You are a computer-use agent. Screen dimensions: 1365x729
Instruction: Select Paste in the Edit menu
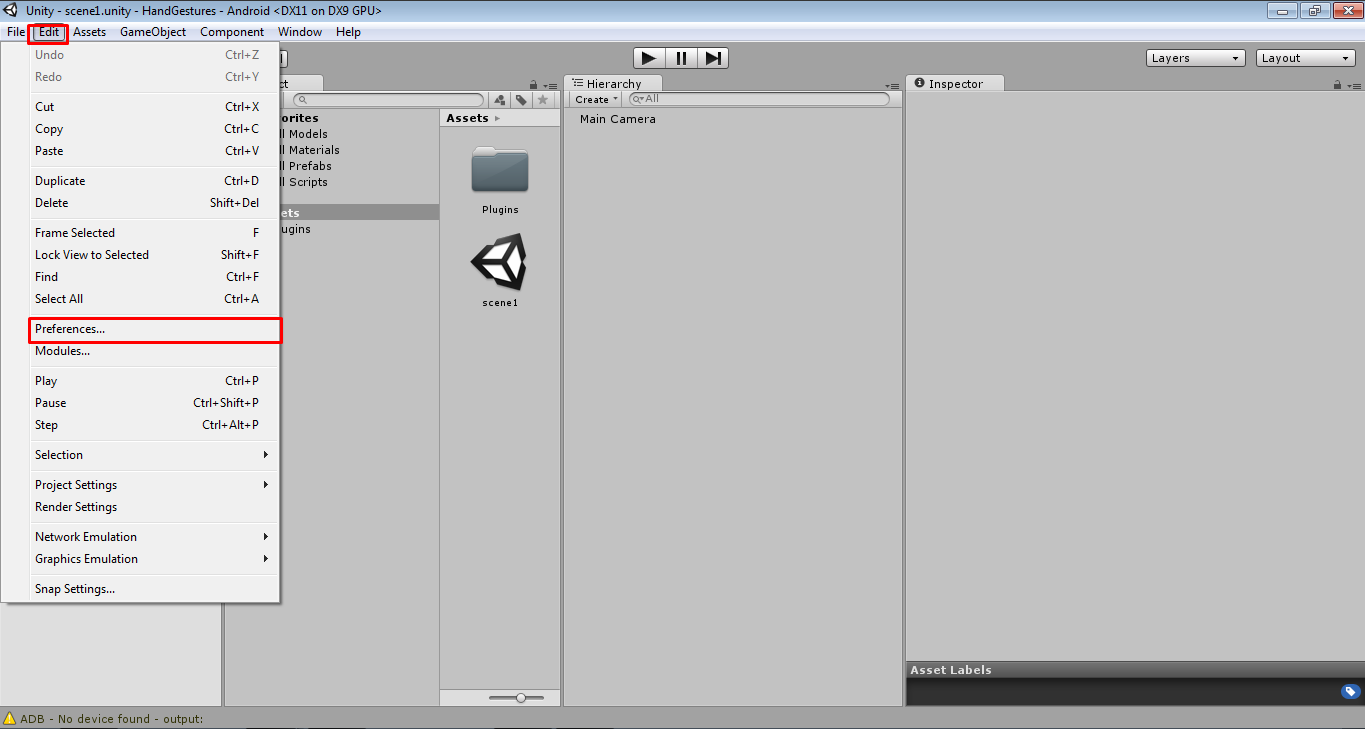tap(155, 151)
